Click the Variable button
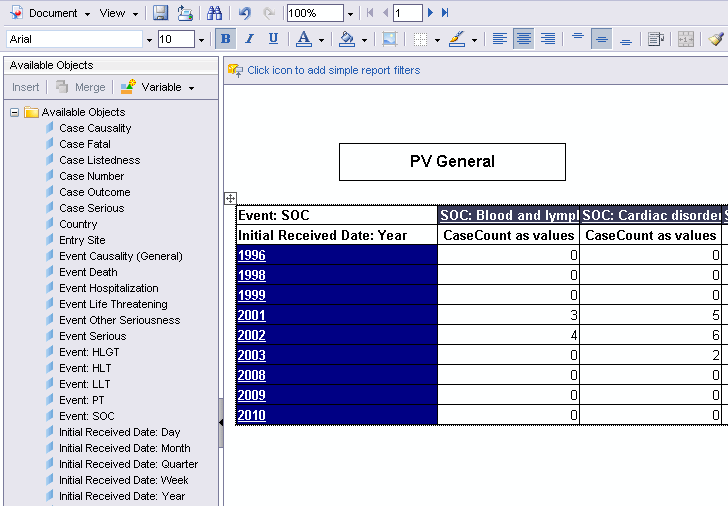728x506 pixels. pyautogui.click(x=159, y=87)
